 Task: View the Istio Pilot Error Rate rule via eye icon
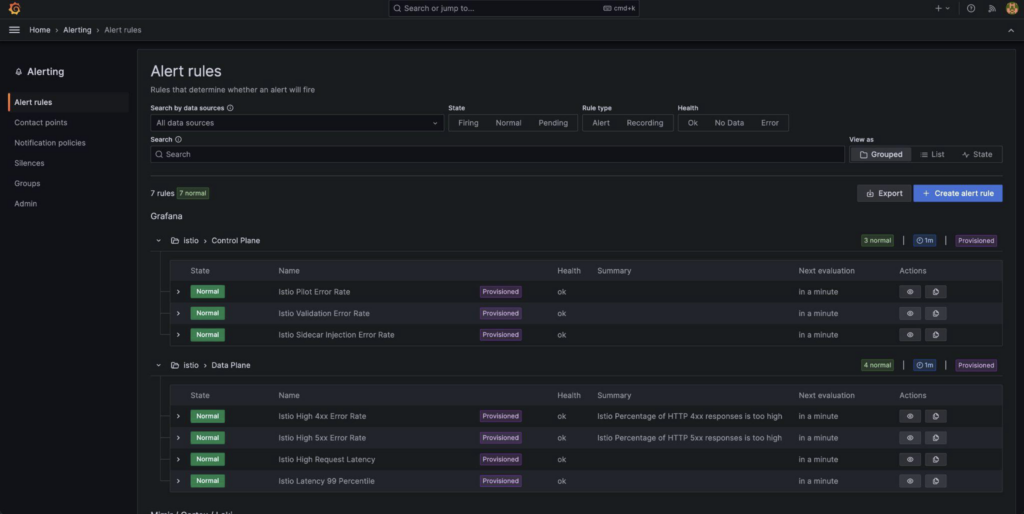pos(910,292)
